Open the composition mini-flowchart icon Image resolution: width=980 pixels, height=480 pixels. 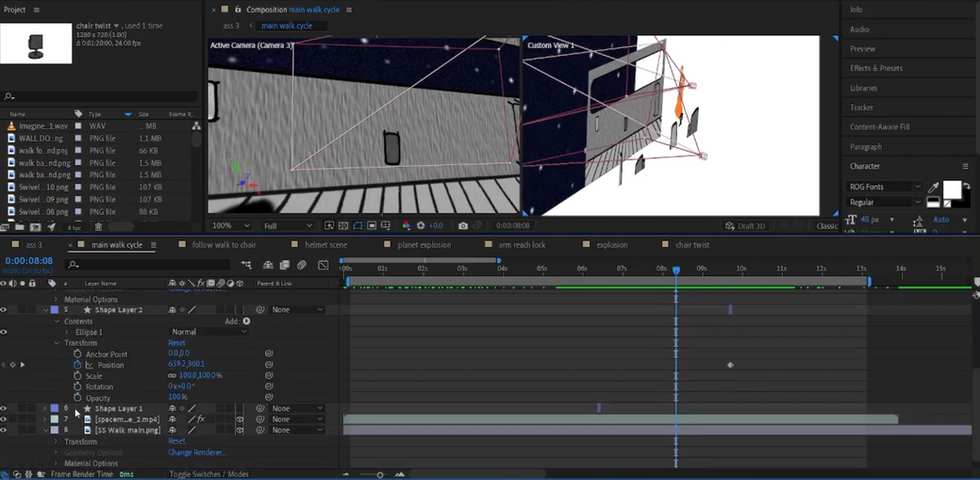246,265
